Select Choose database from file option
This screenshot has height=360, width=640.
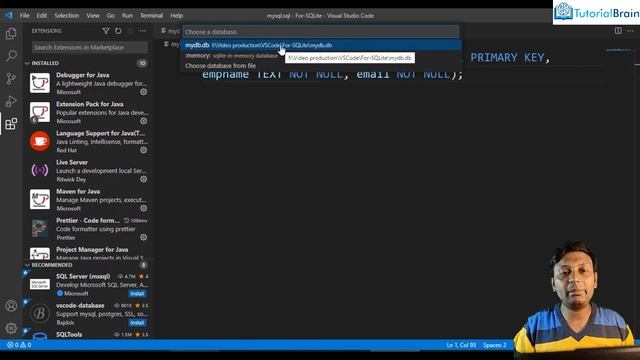point(321,66)
